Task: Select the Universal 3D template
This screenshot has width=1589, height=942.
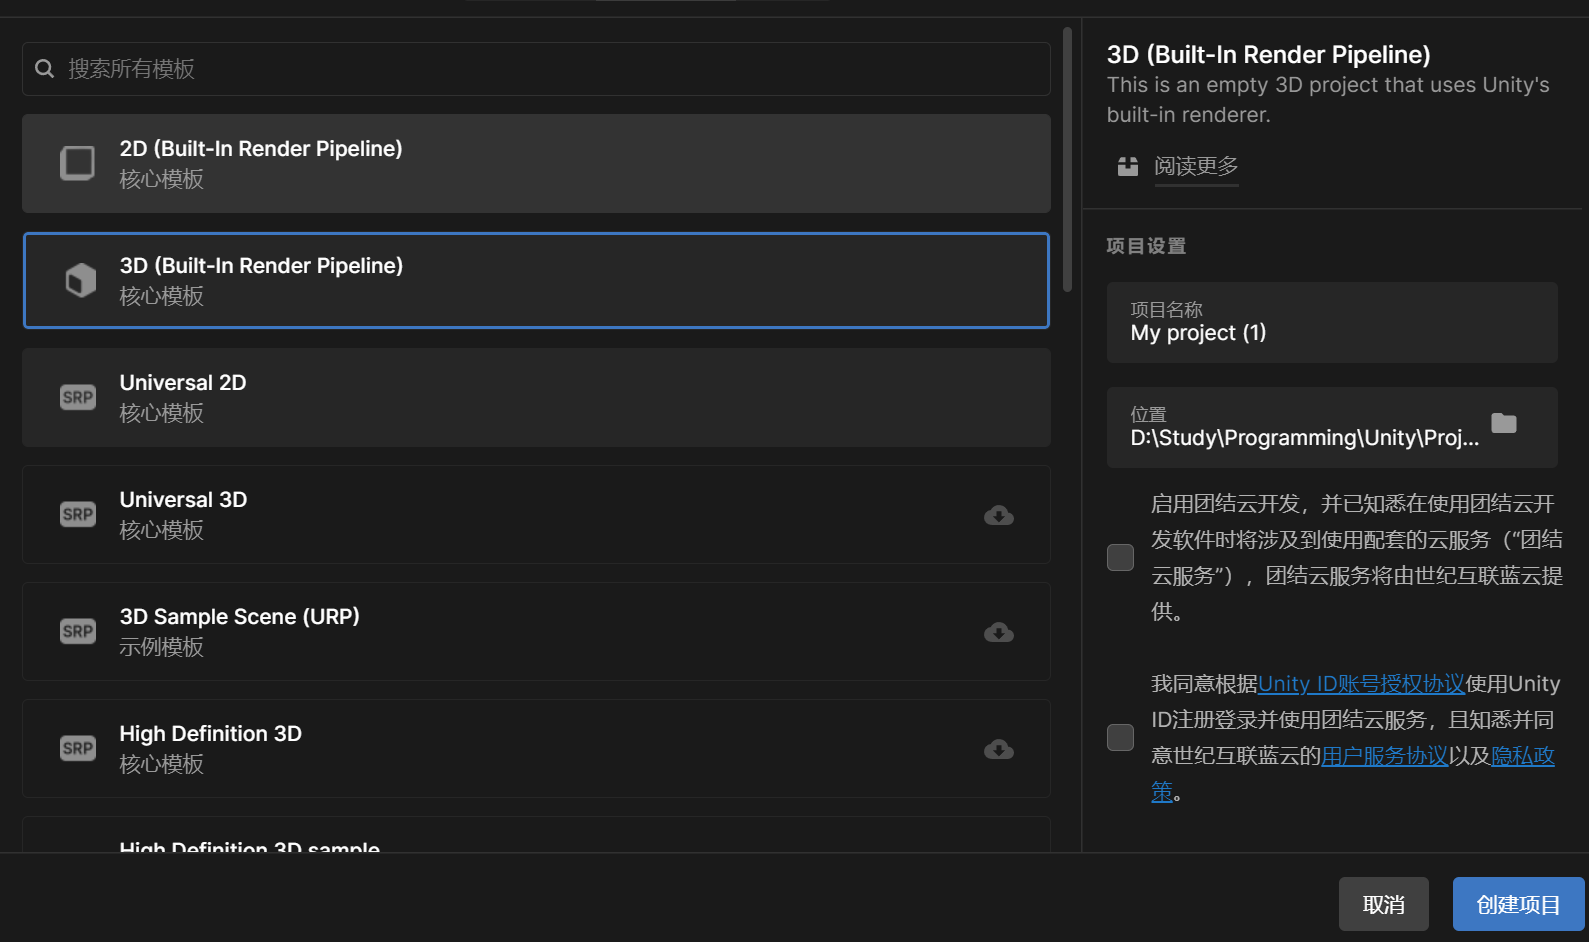Action: point(536,514)
